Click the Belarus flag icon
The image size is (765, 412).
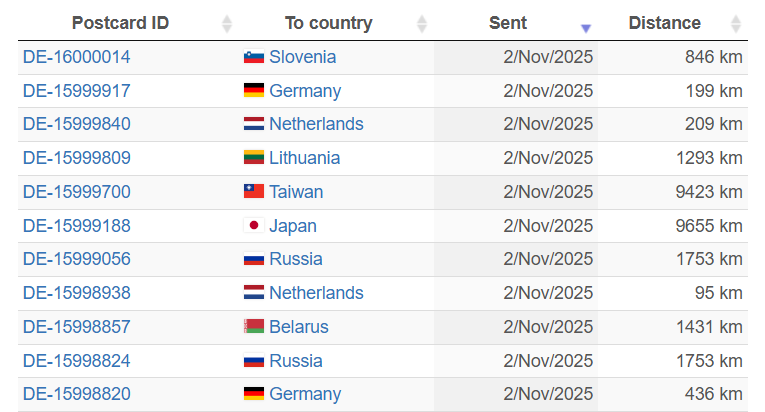point(253,327)
